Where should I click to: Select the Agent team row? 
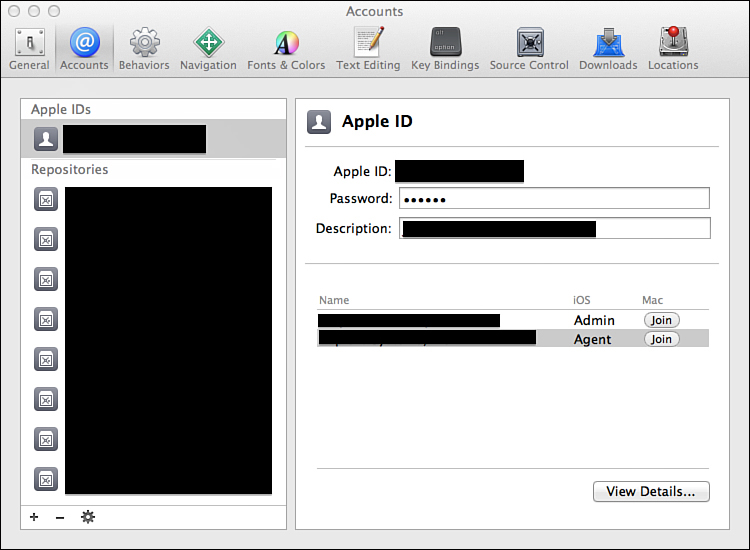(x=513, y=339)
